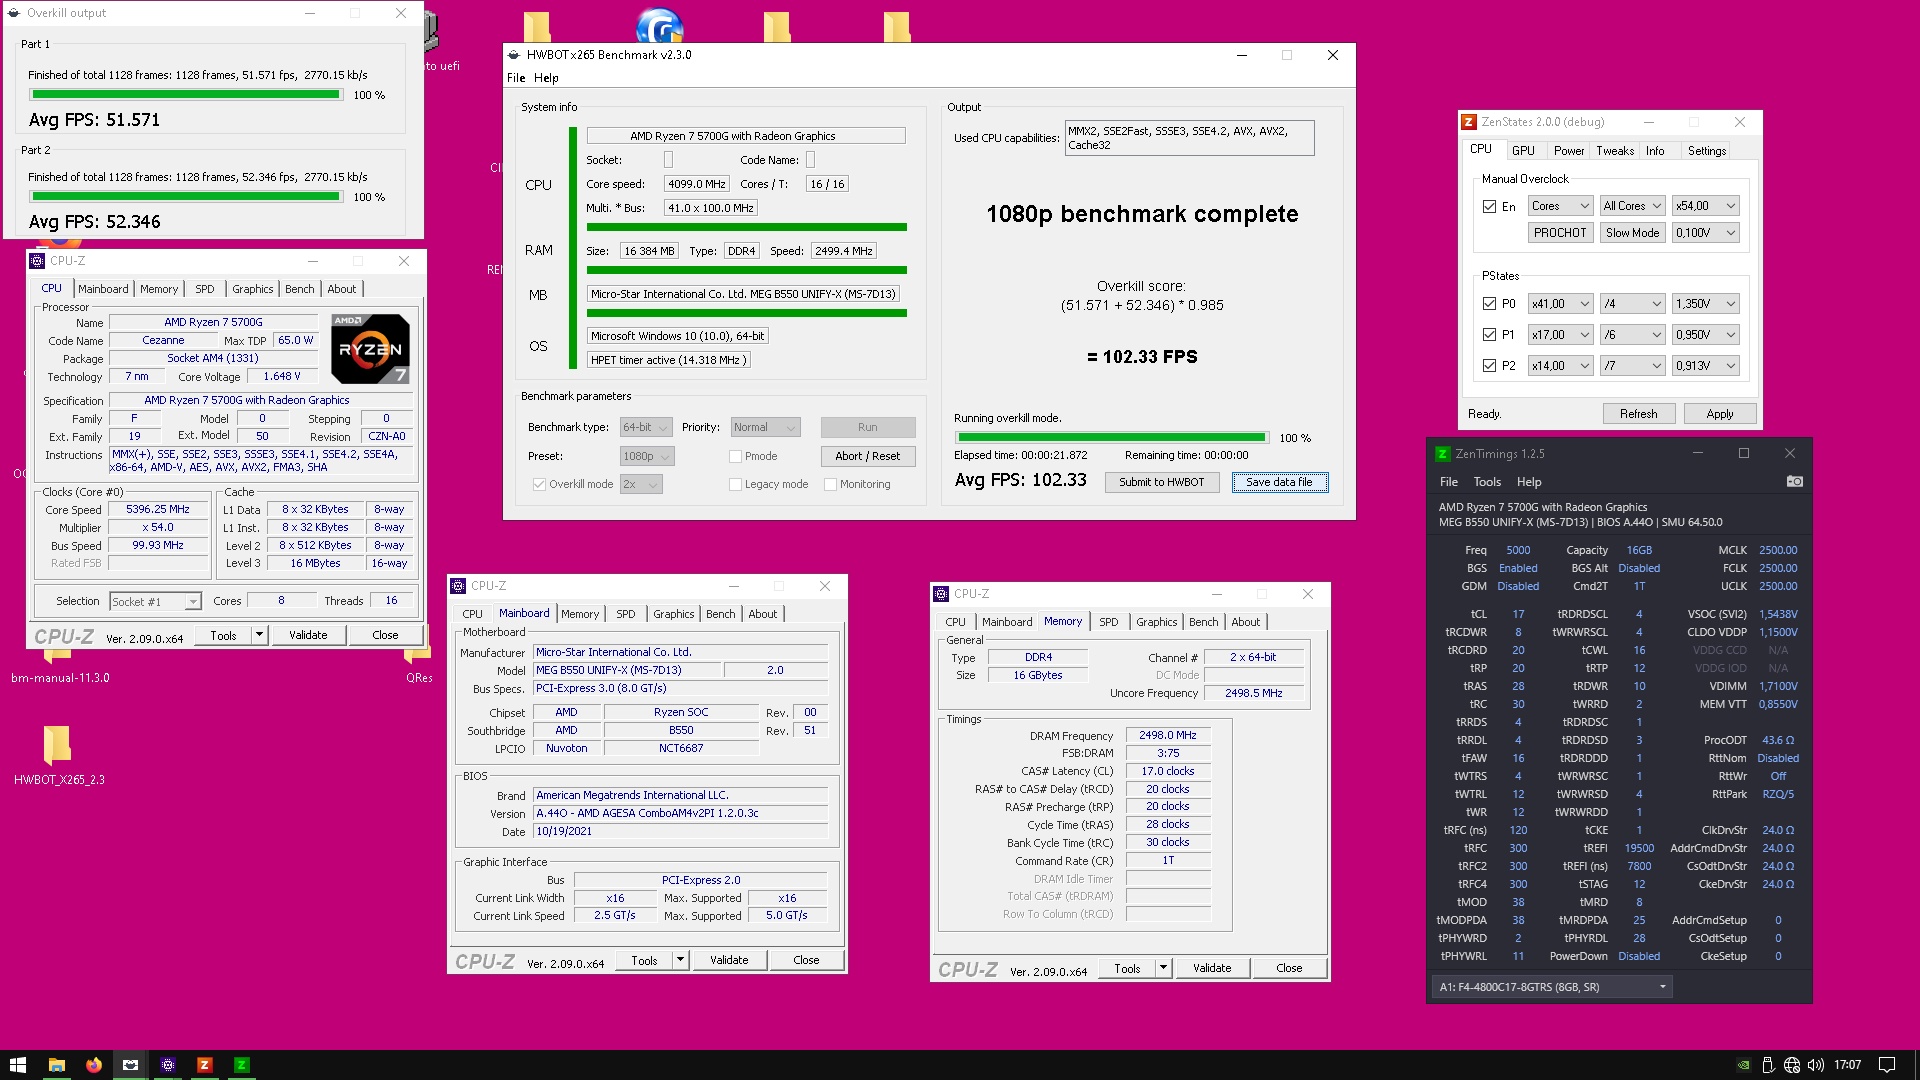The image size is (1920, 1080).
Task: Open the NVIDIA tray icon
Action: 1743,1065
